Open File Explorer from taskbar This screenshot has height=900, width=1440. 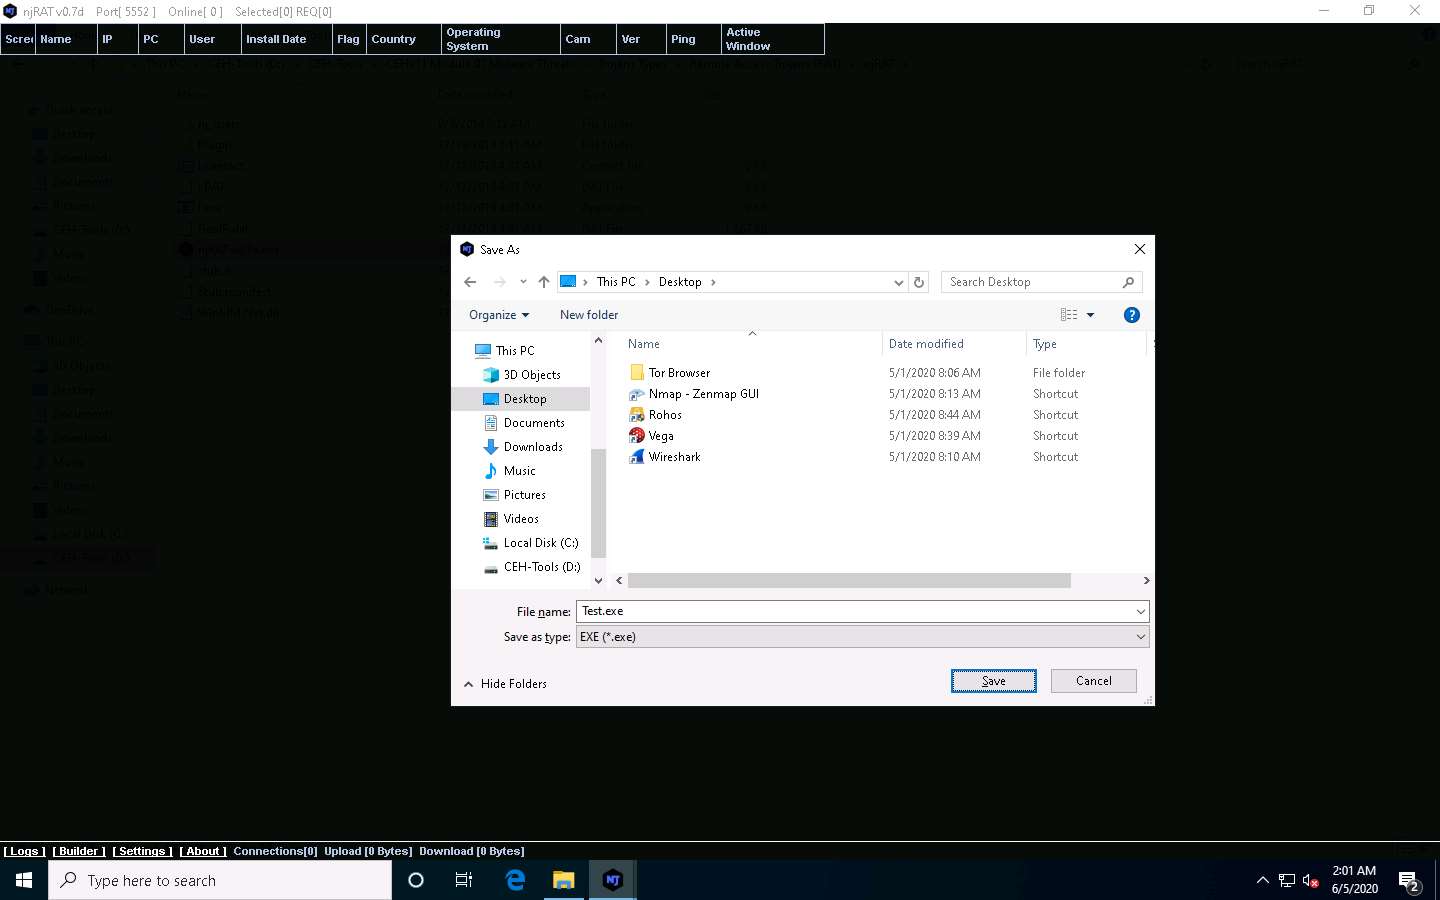coord(564,880)
